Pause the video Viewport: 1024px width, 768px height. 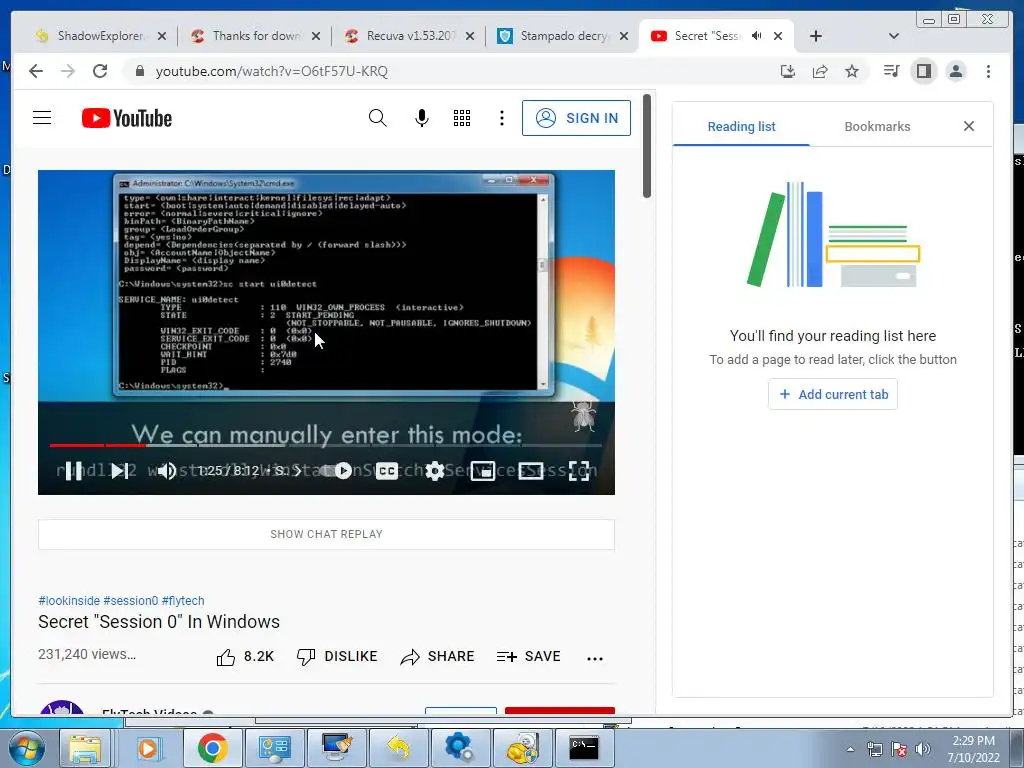click(x=73, y=471)
